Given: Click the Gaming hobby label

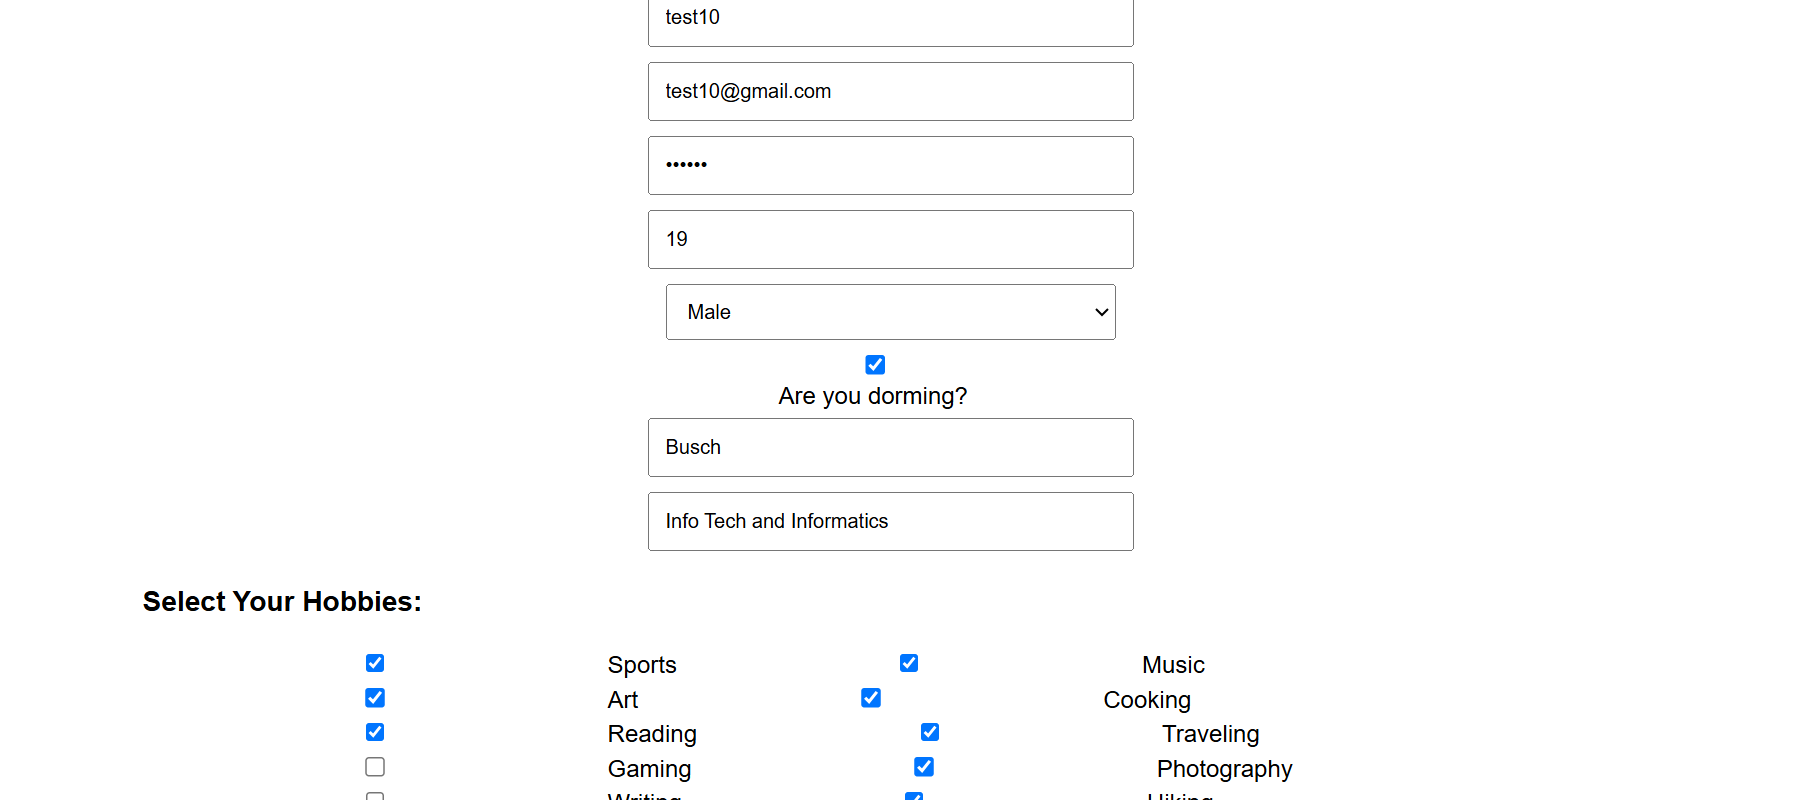Looking at the screenshot, I should (649, 769).
